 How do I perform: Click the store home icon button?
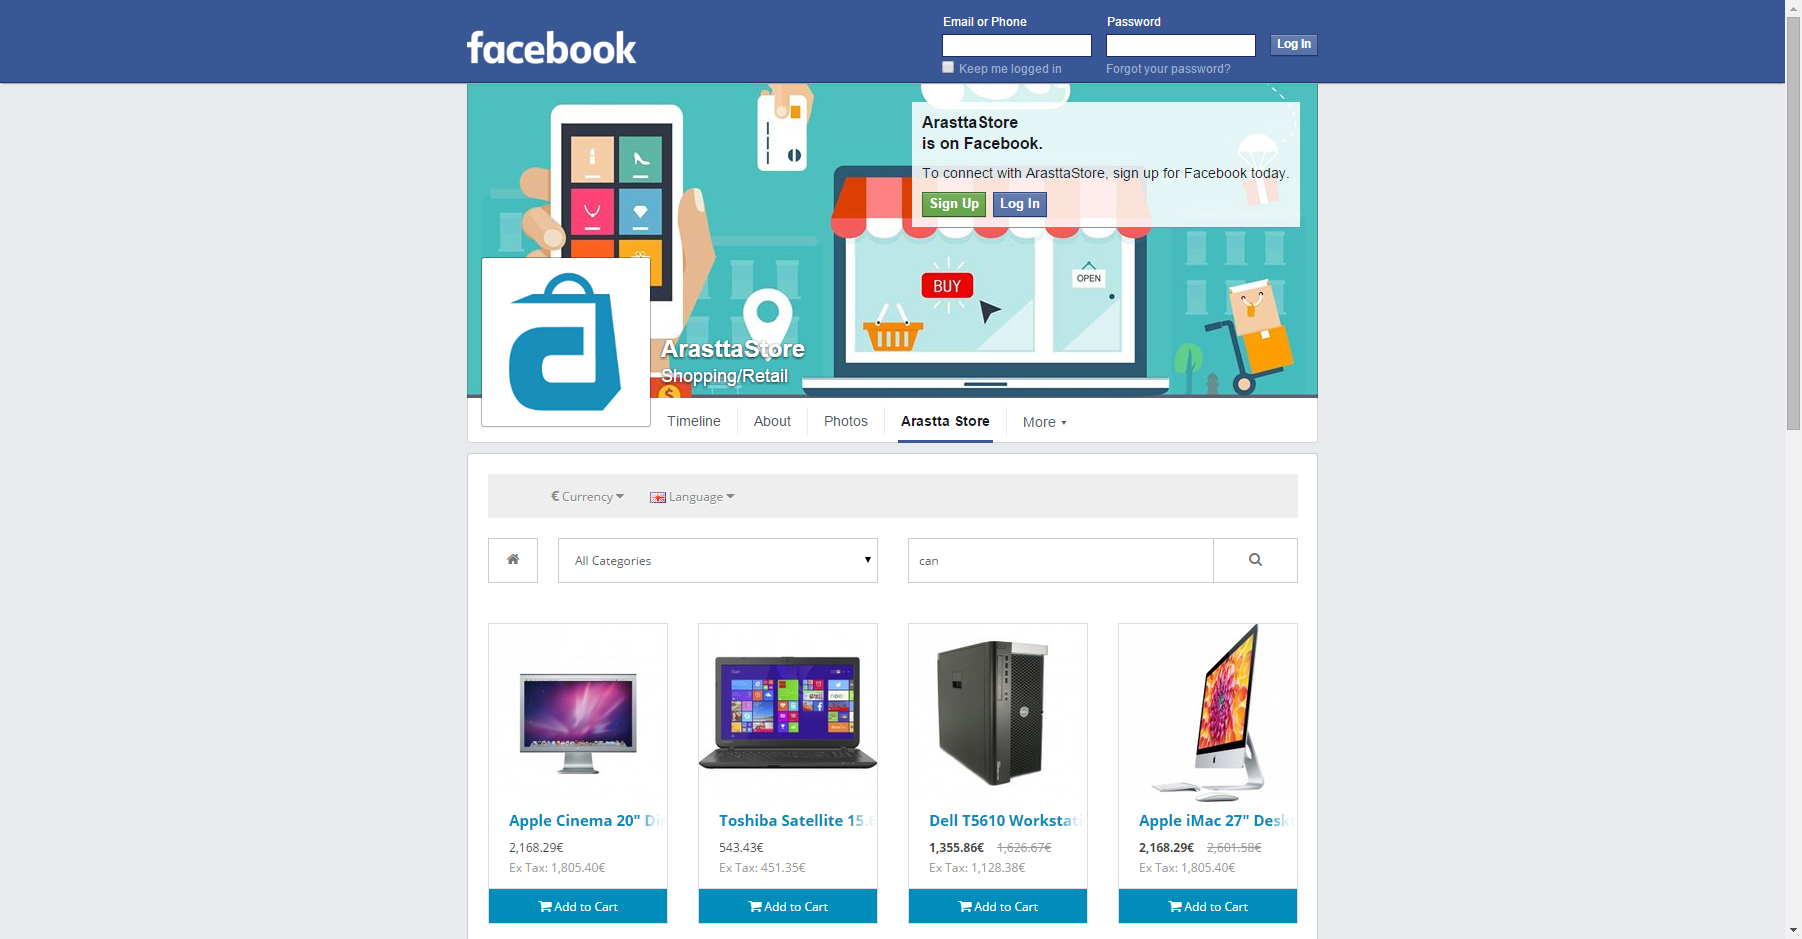[x=513, y=560]
